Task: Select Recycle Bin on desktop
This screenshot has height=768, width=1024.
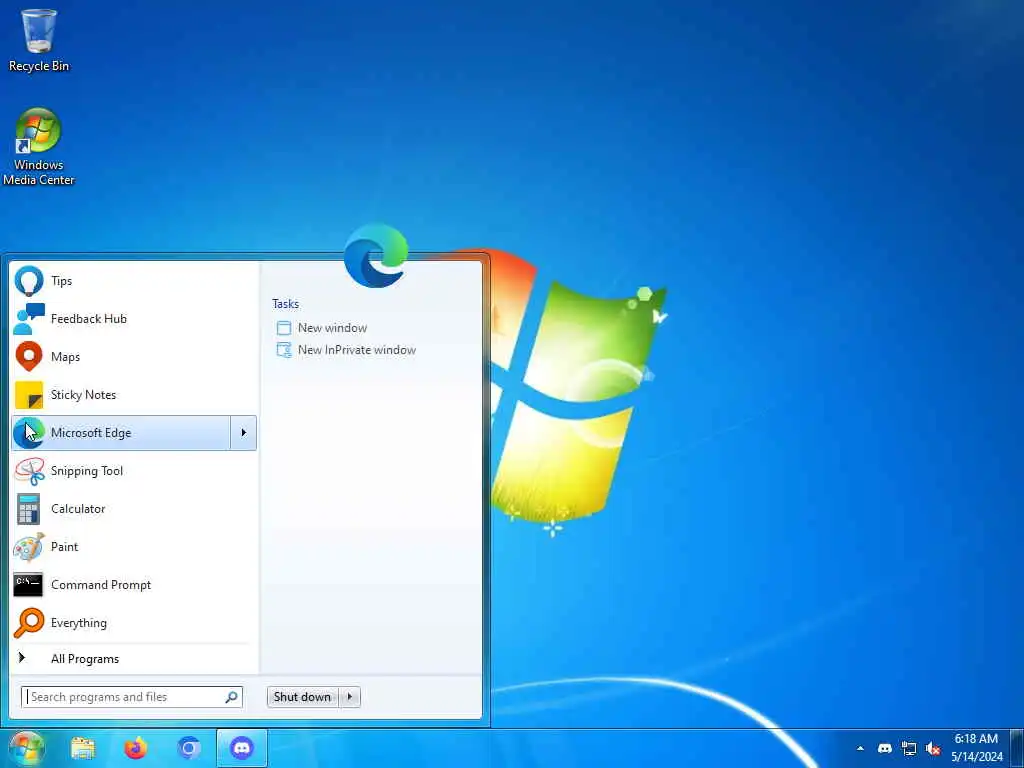Action: coord(39,40)
